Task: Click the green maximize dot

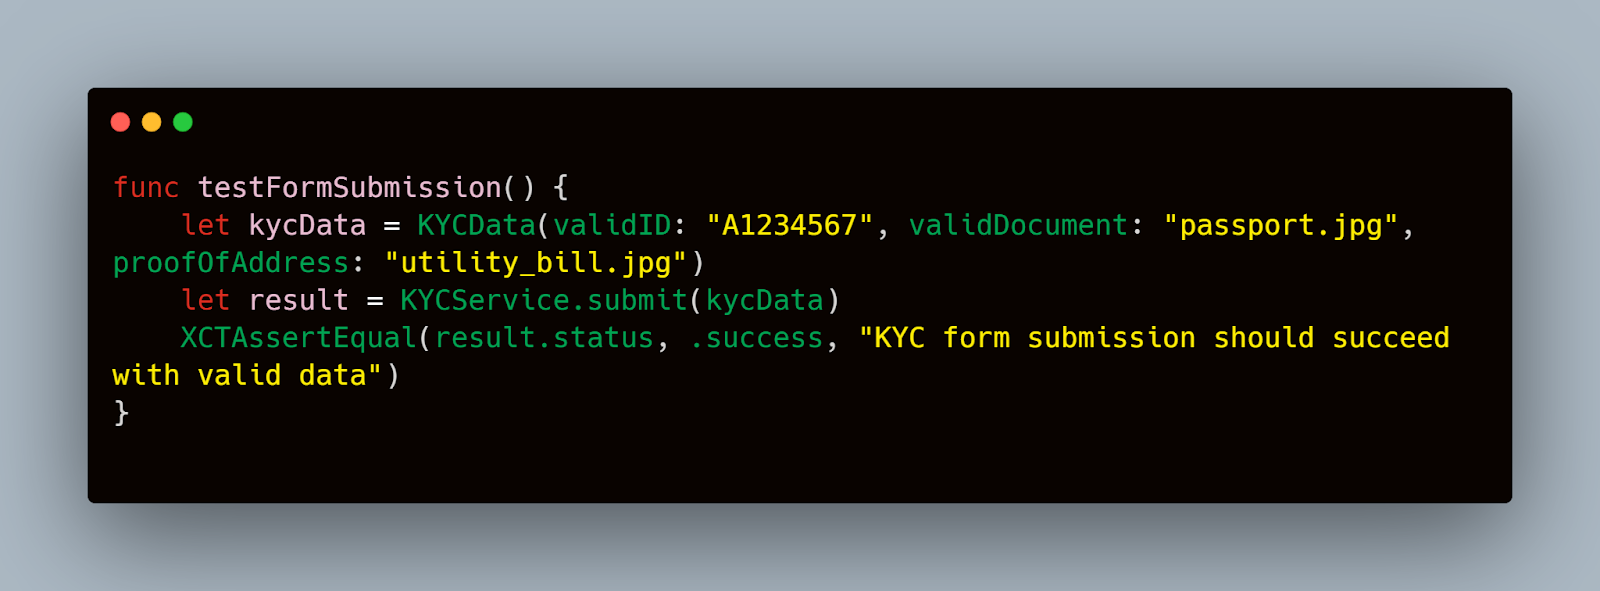Action: point(182,122)
